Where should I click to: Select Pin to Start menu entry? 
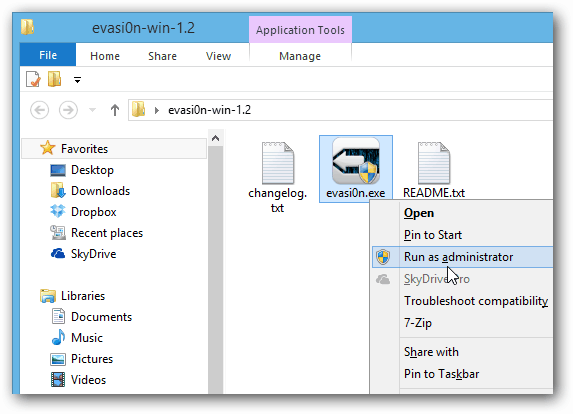tap(433, 235)
